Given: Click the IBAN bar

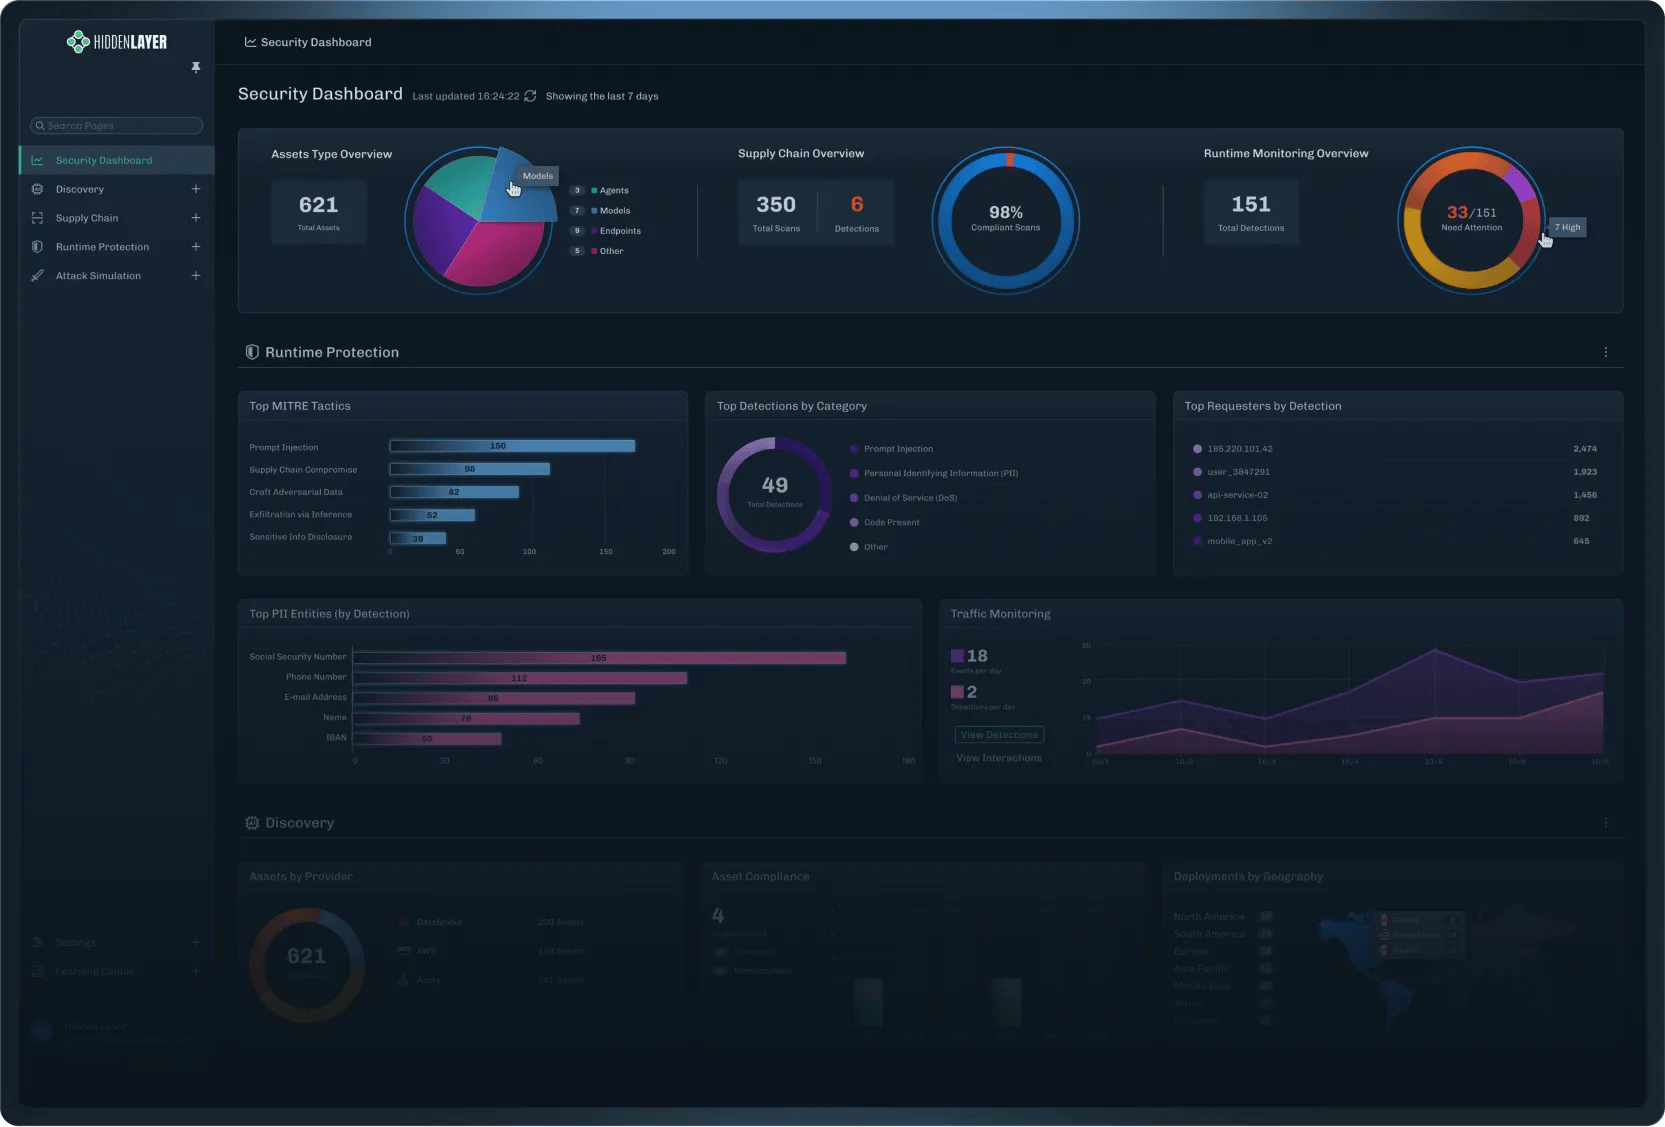Looking at the screenshot, I should [427, 739].
